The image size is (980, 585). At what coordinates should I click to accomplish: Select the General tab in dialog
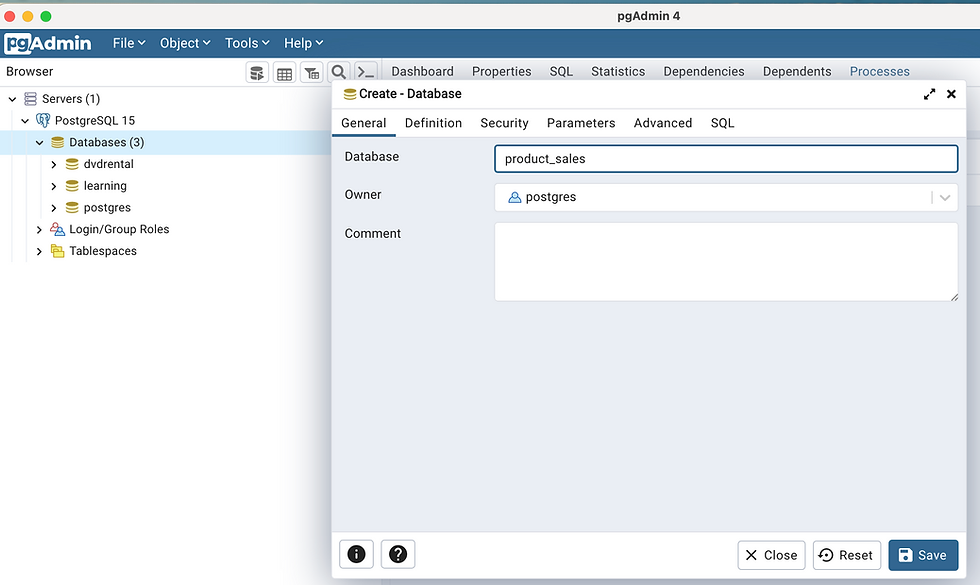[x=364, y=123]
